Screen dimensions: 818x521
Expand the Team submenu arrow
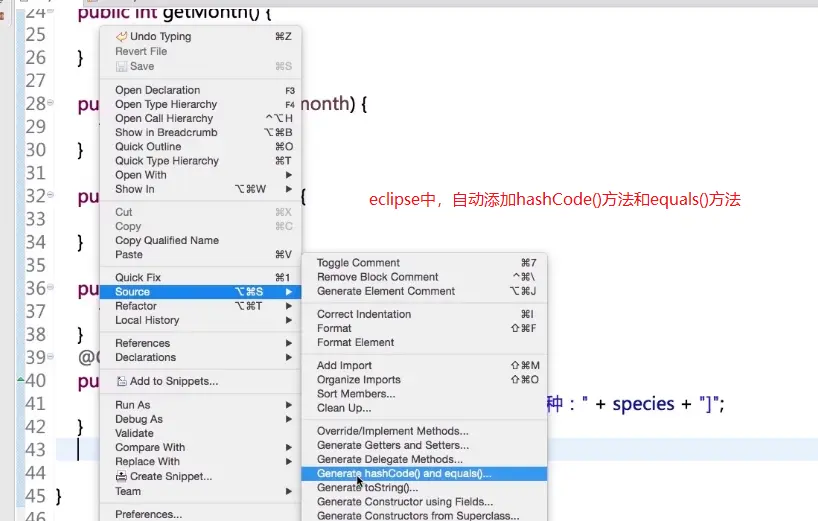point(288,491)
